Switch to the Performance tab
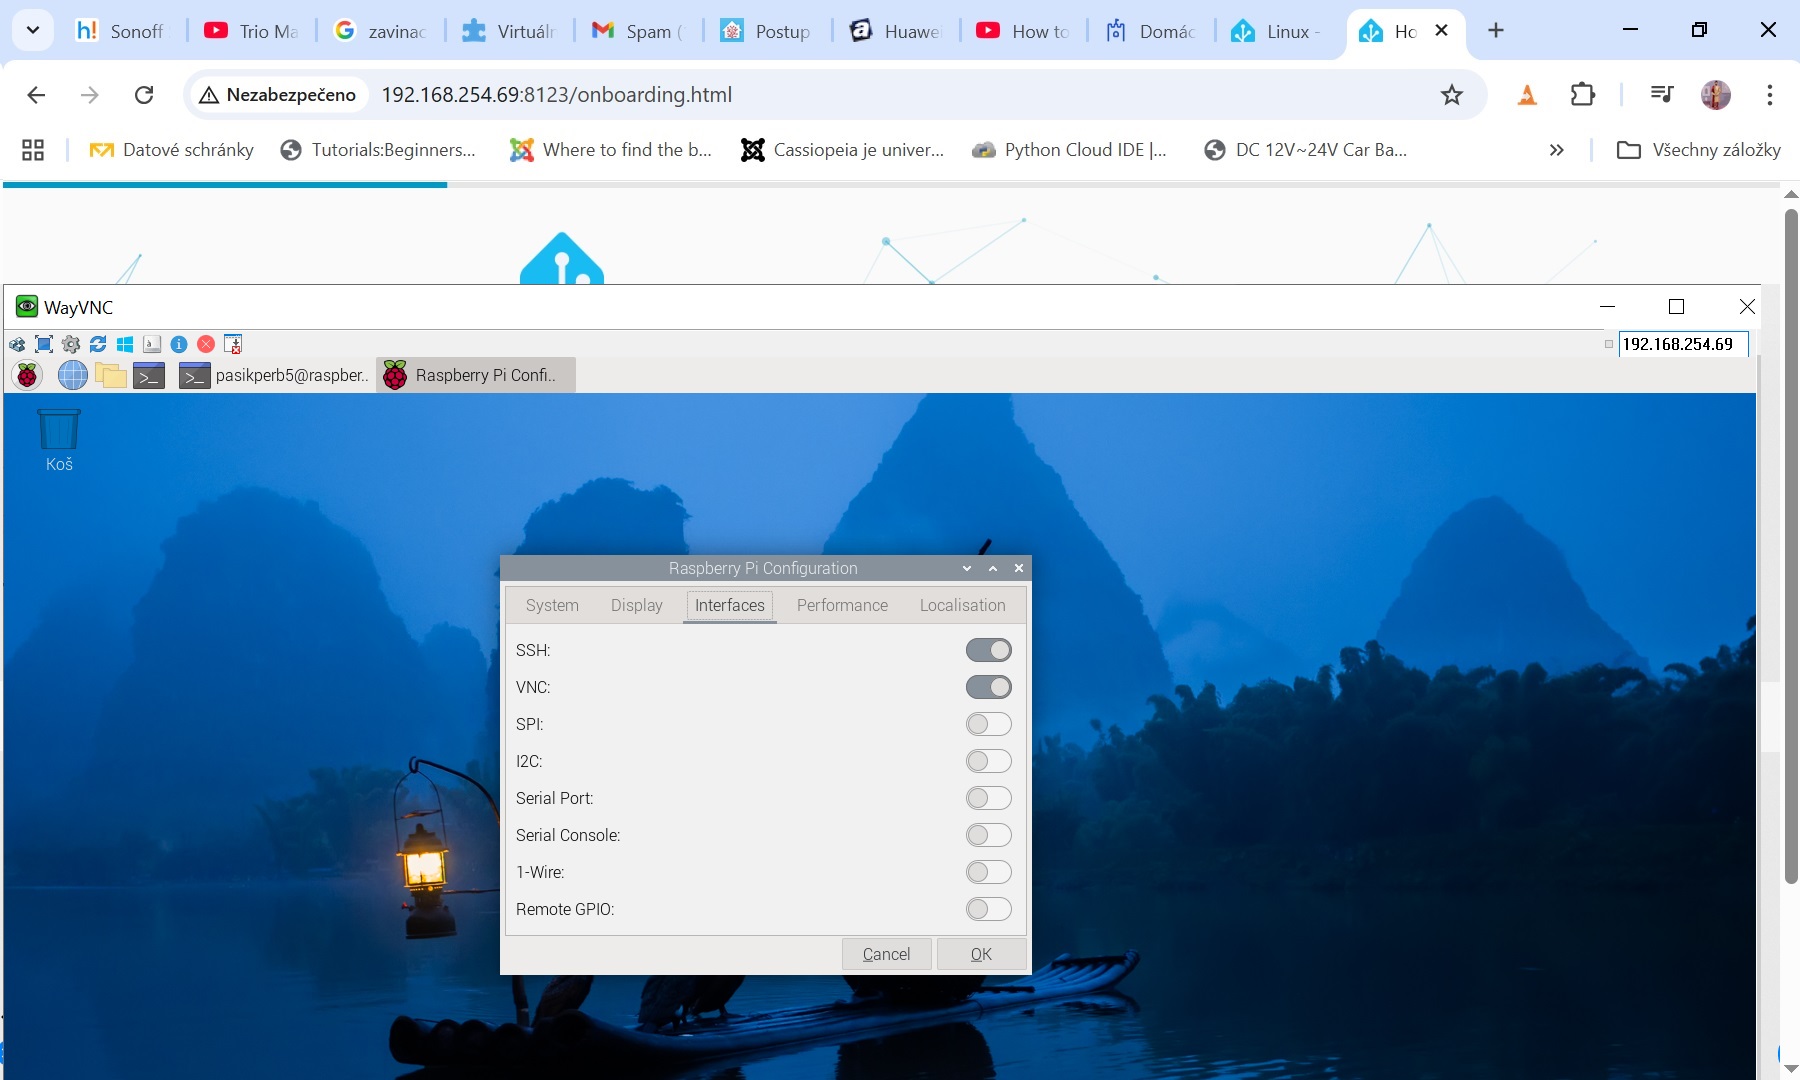 [x=842, y=605]
